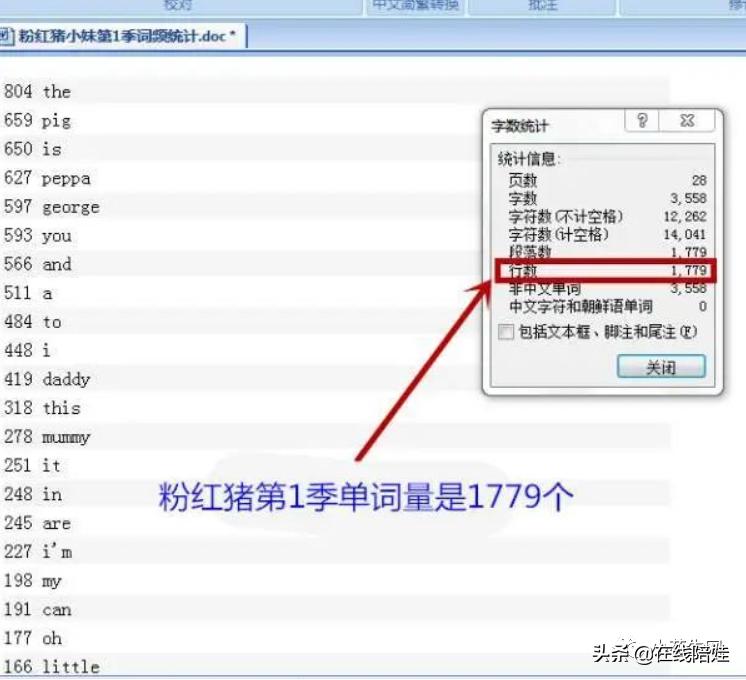This screenshot has height=680, width=746.
Task: Click the line "191 can"
Action: pyautogui.click(x=37, y=609)
